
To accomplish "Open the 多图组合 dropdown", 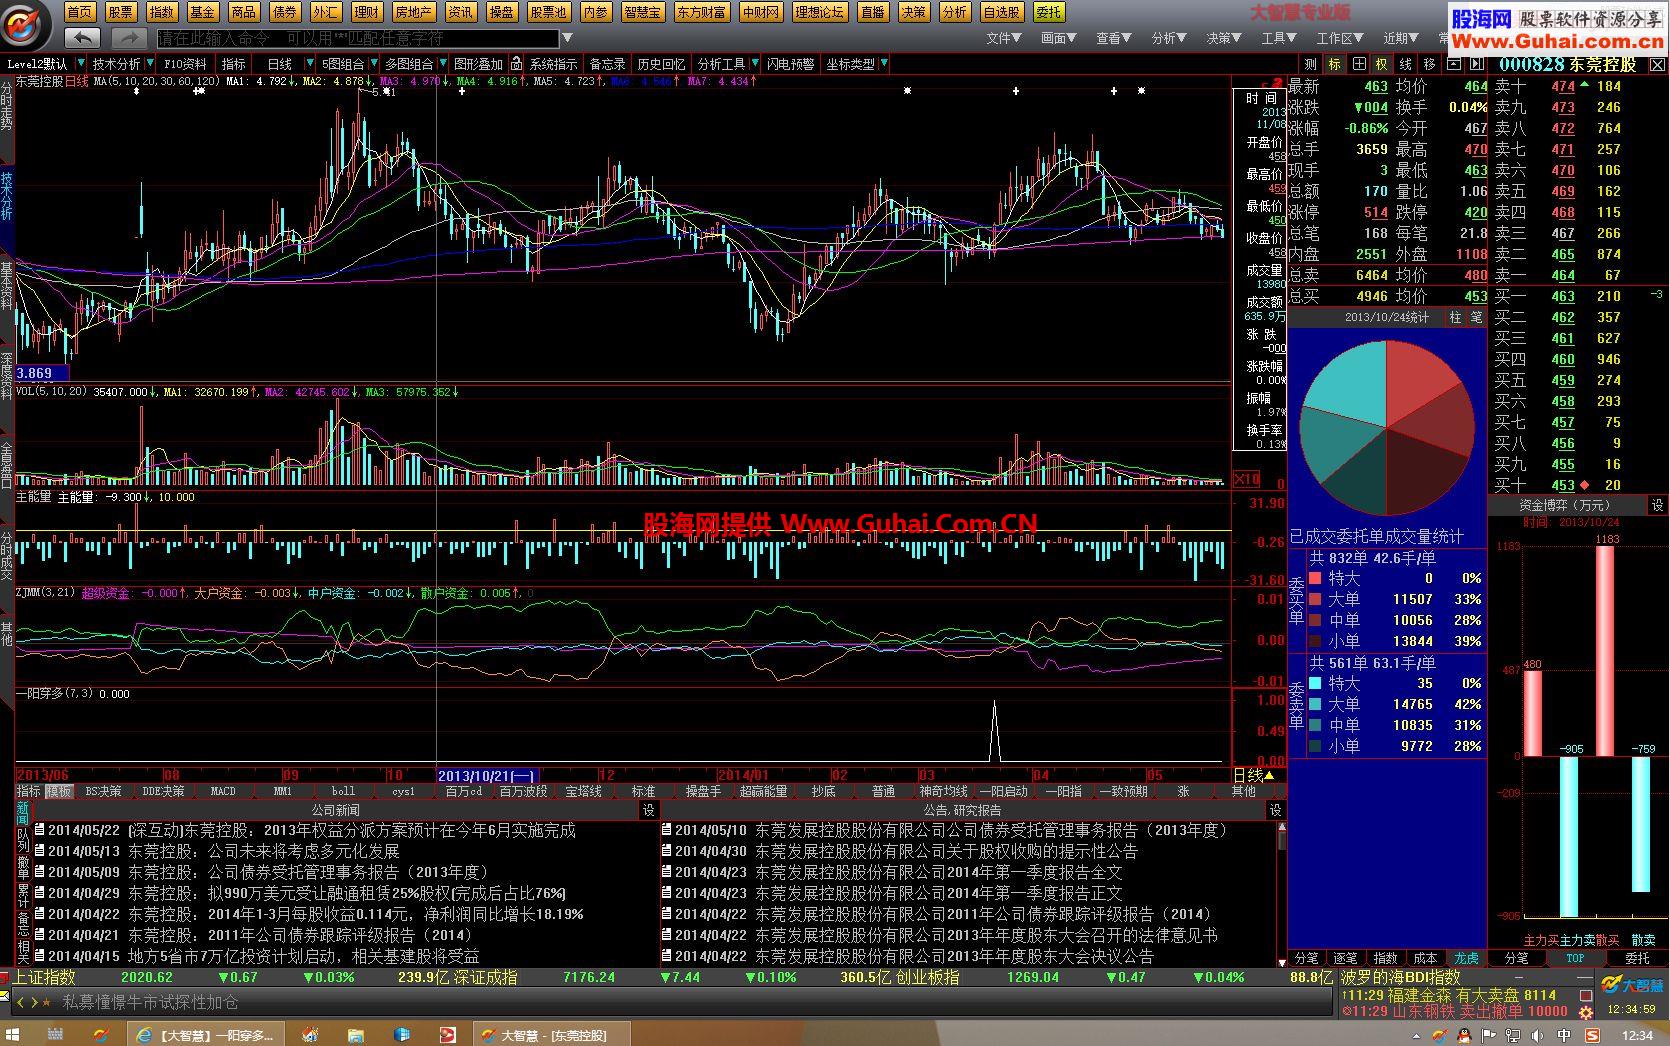I will [442, 64].
